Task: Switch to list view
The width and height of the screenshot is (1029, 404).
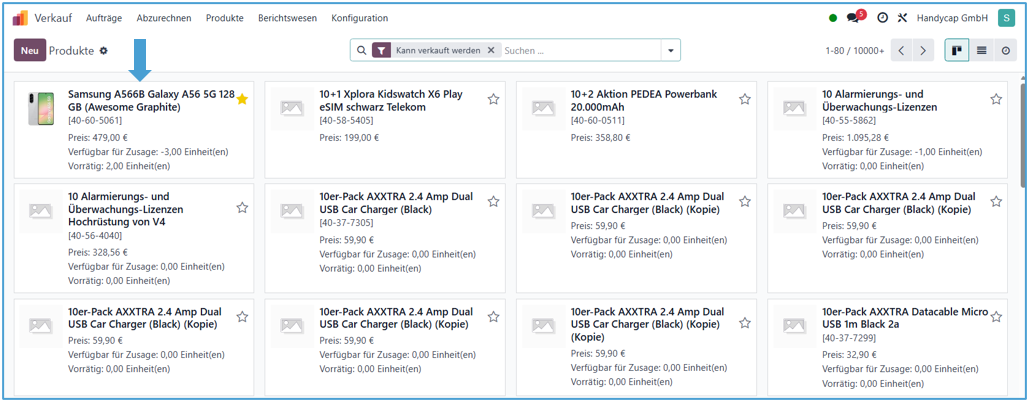Action: (x=981, y=50)
